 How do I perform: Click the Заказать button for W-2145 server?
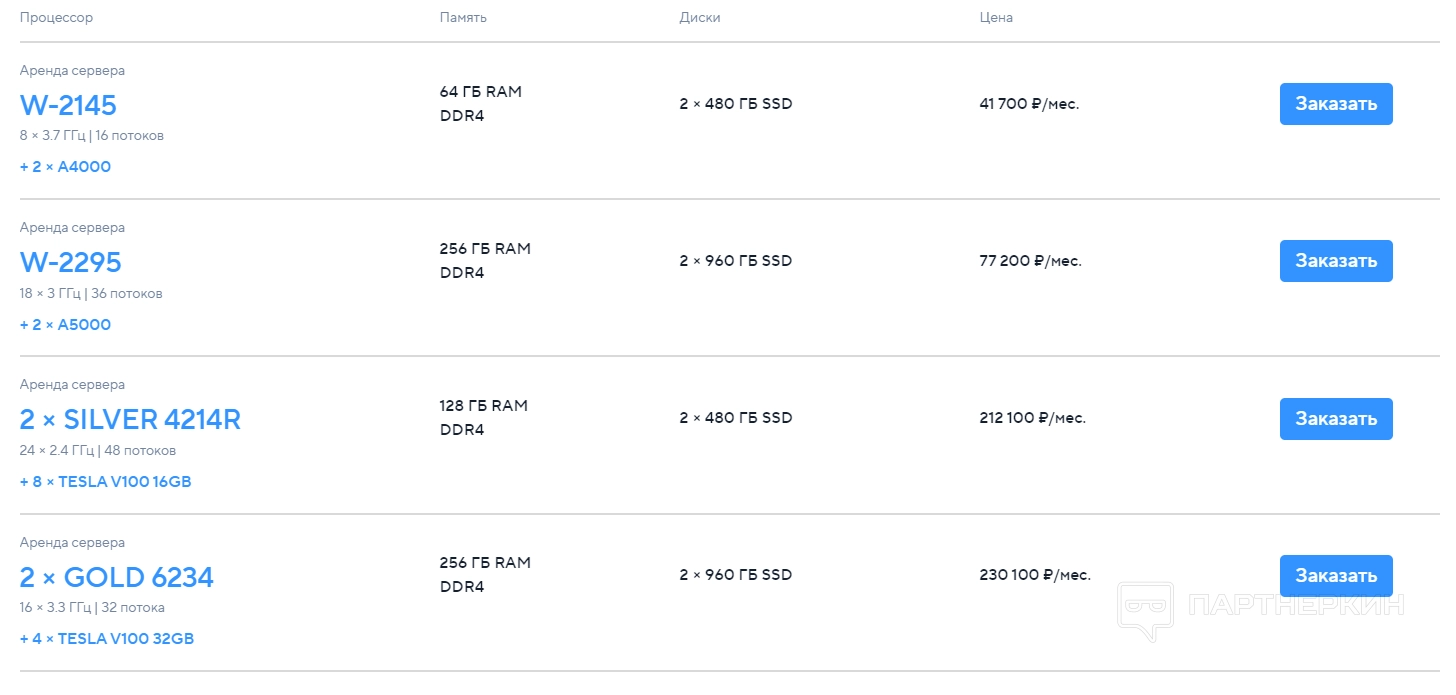click(x=1335, y=104)
